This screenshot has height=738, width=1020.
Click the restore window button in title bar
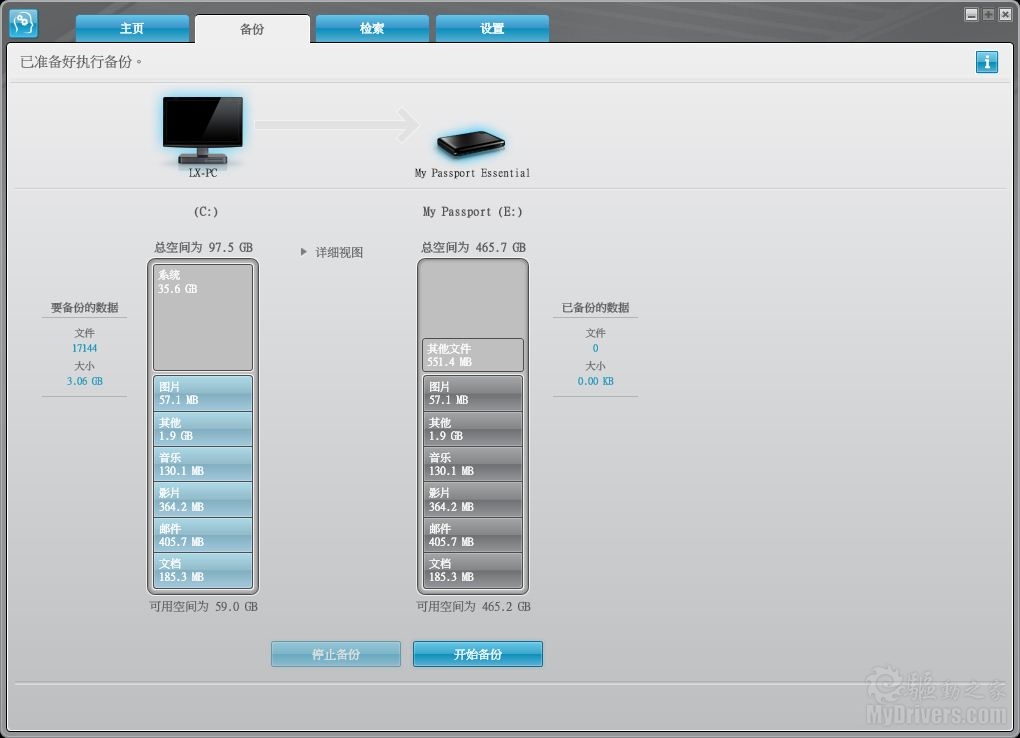point(988,14)
